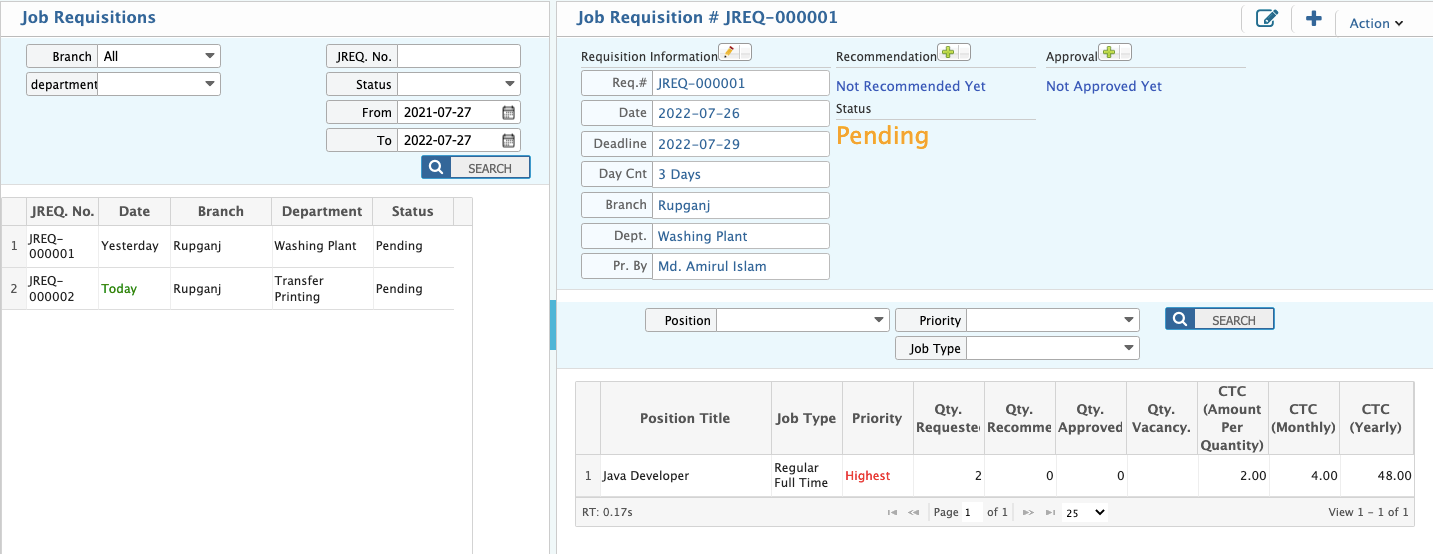
Task: Click Not Approved Yet text
Action: point(1104,86)
